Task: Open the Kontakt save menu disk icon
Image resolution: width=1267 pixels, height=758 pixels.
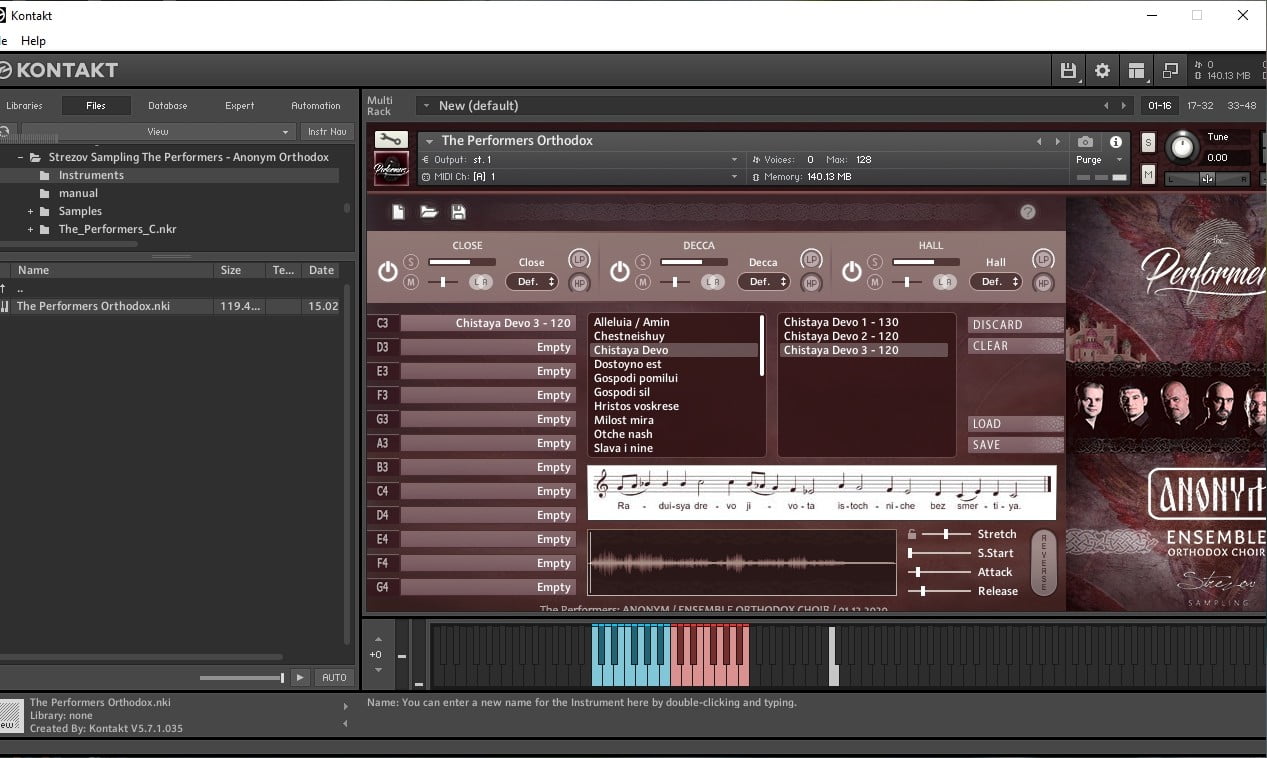Action: pos(1068,71)
